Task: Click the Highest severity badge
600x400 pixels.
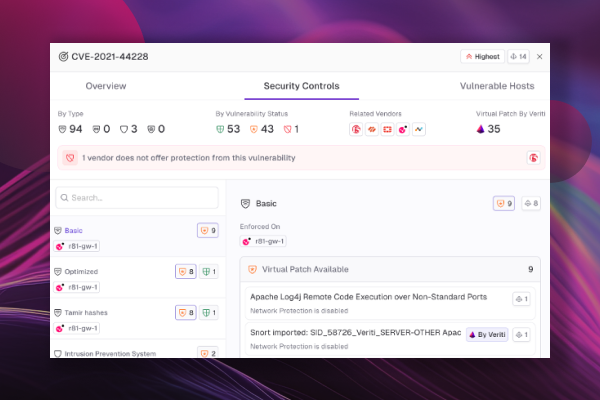Action: [x=483, y=57]
